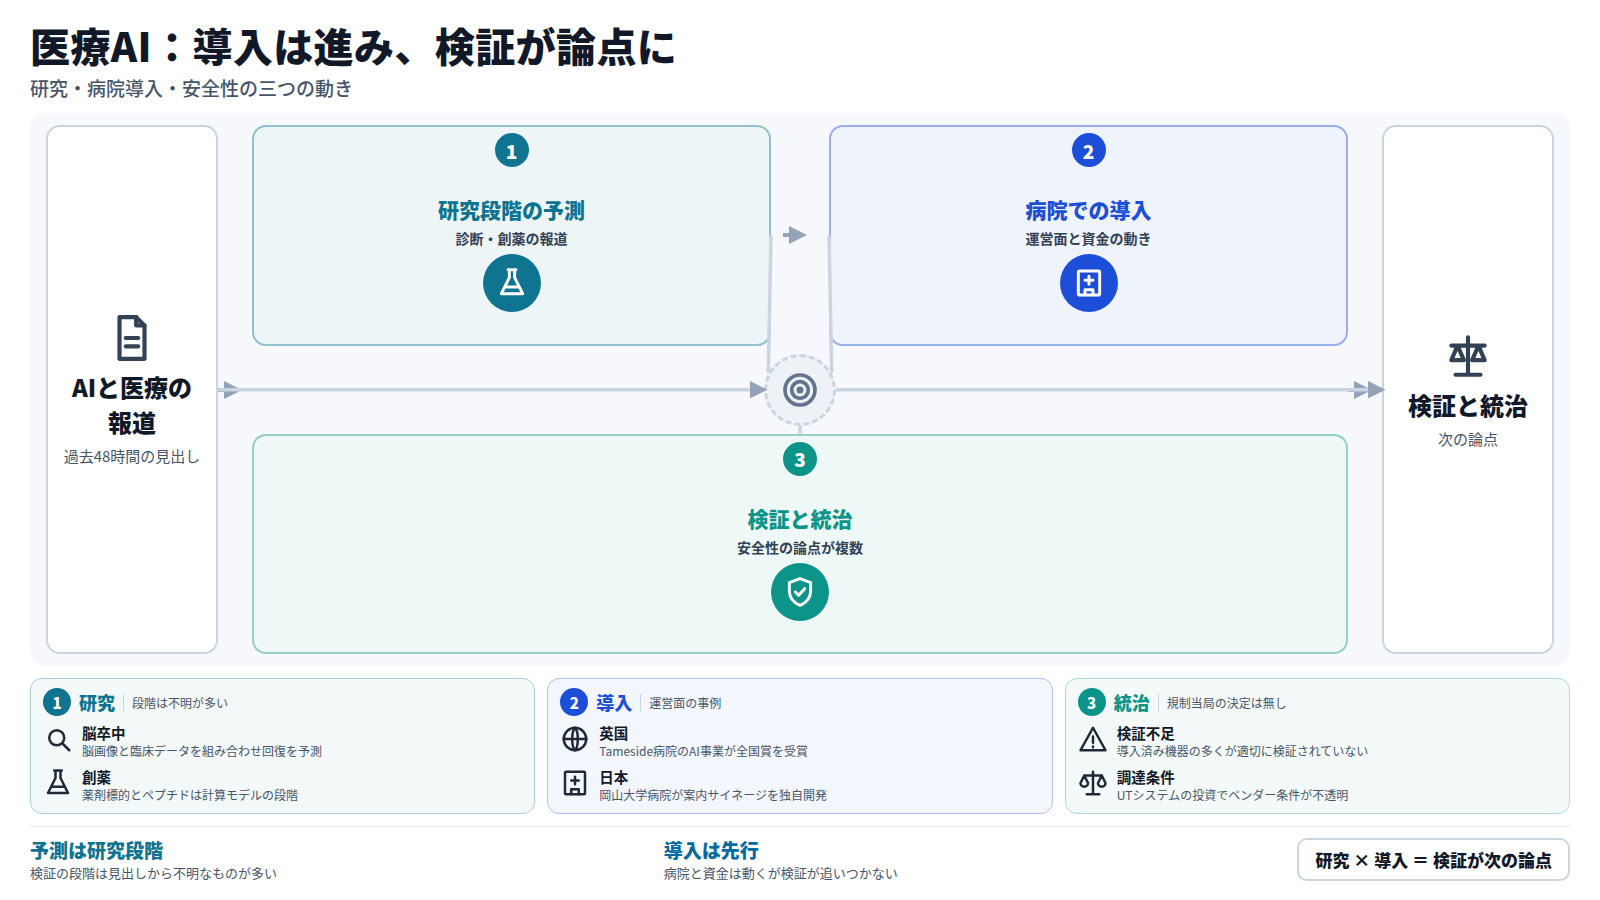The height and width of the screenshot is (900, 1600).
Task: Click 脳画像と臨床データを組み合わせ回復を予測 text
Action: click(202, 751)
